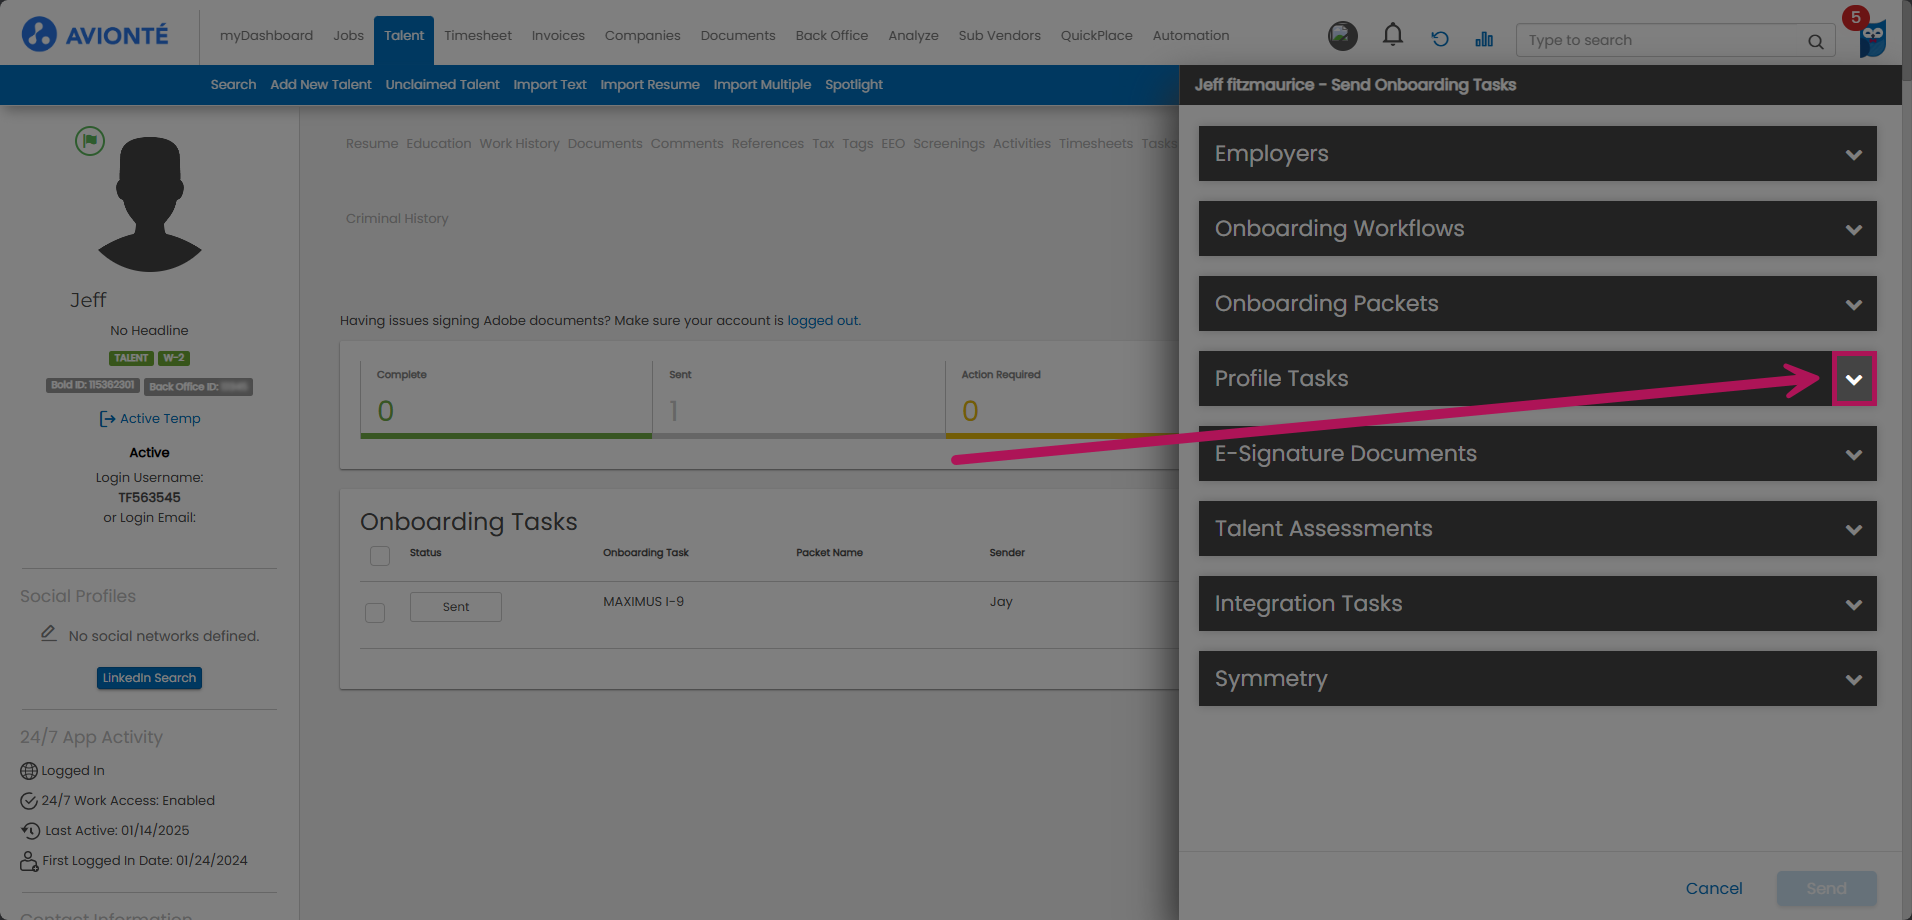This screenshot has height=920, width=1912.
Task: Open the Sub Vendors menu
Action: click(x=999, y=35)
